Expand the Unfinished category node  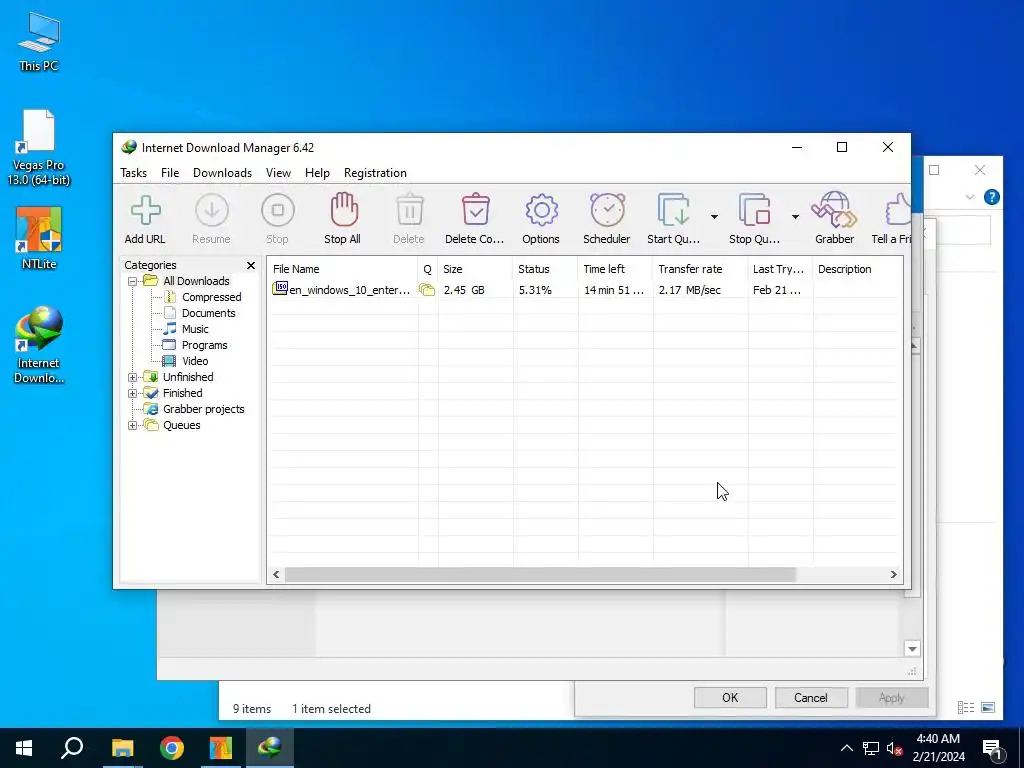click(133, 377)
